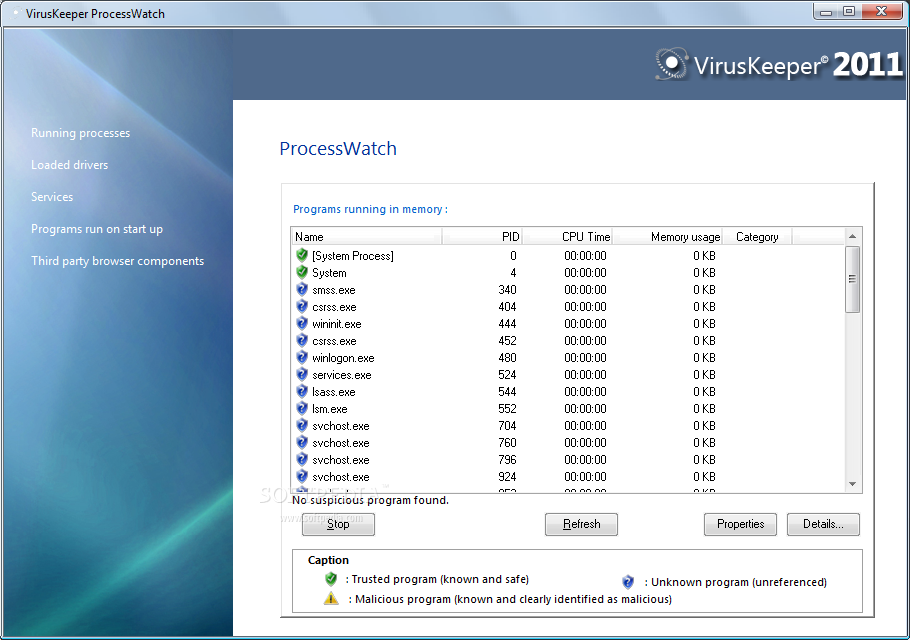910x640 pixels.
Task: Click the Details... button
Action: pos(823,524)
